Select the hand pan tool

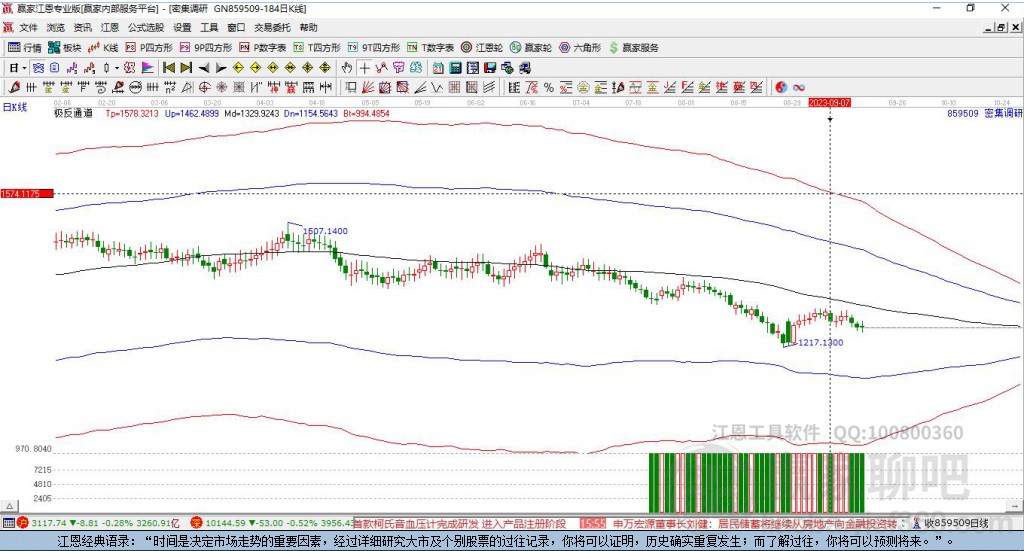click(x=347, y=68)
